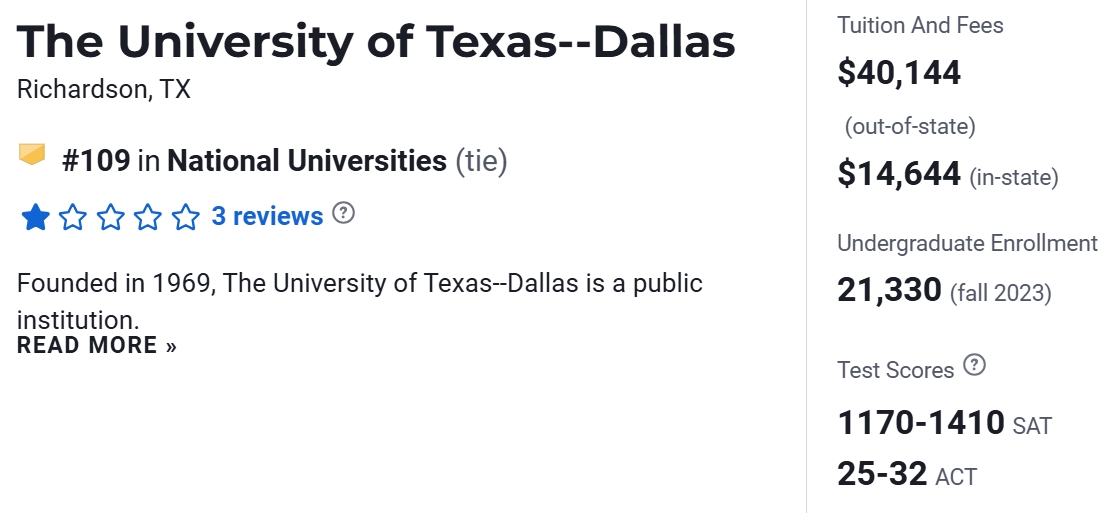Click the second rating star
The image size is (1102, 513).
click(73, 217)
